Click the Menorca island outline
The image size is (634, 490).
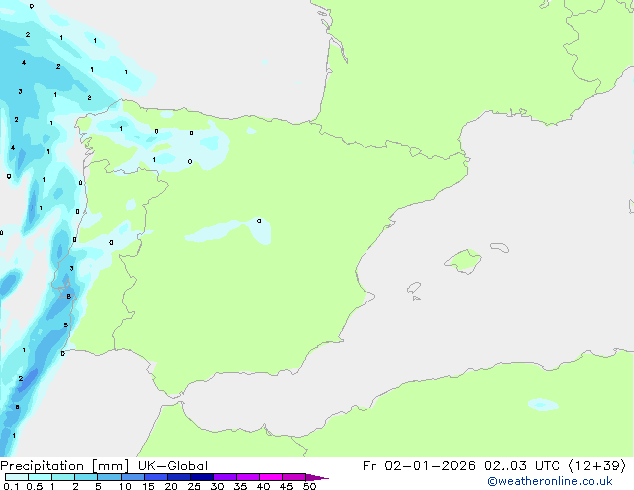point(500,247)
